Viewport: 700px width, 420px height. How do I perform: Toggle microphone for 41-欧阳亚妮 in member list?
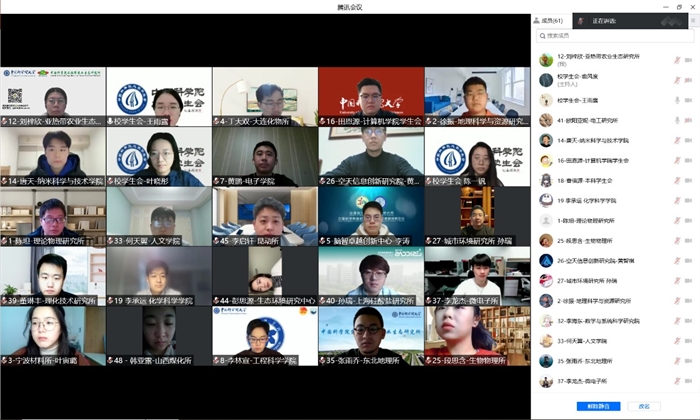pyautogui.click(x=677, y=120)
